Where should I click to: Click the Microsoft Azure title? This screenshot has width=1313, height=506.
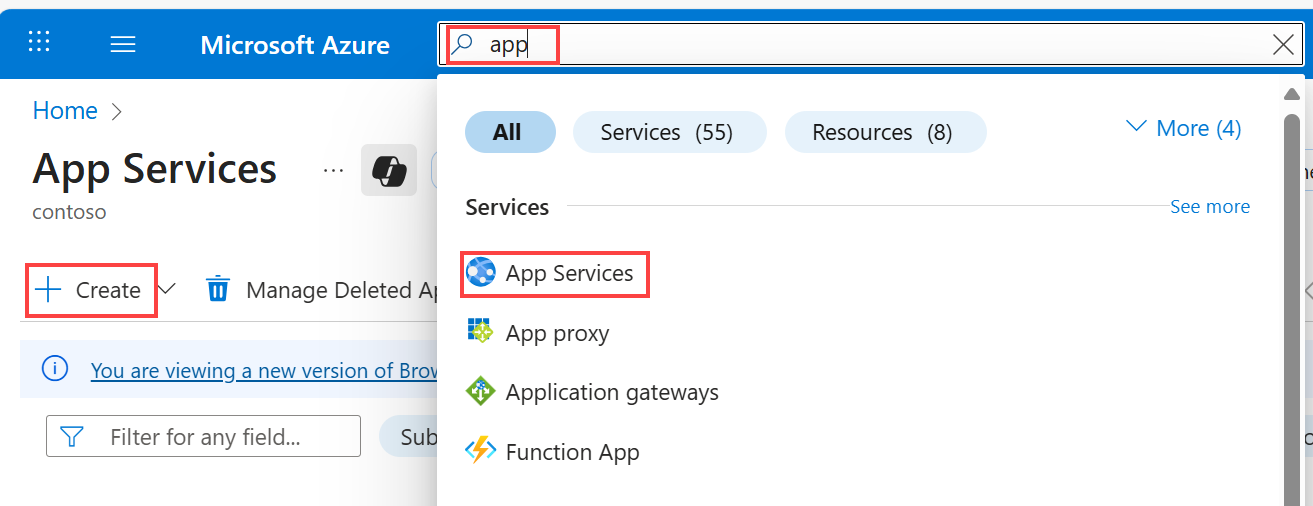(295, 45)
